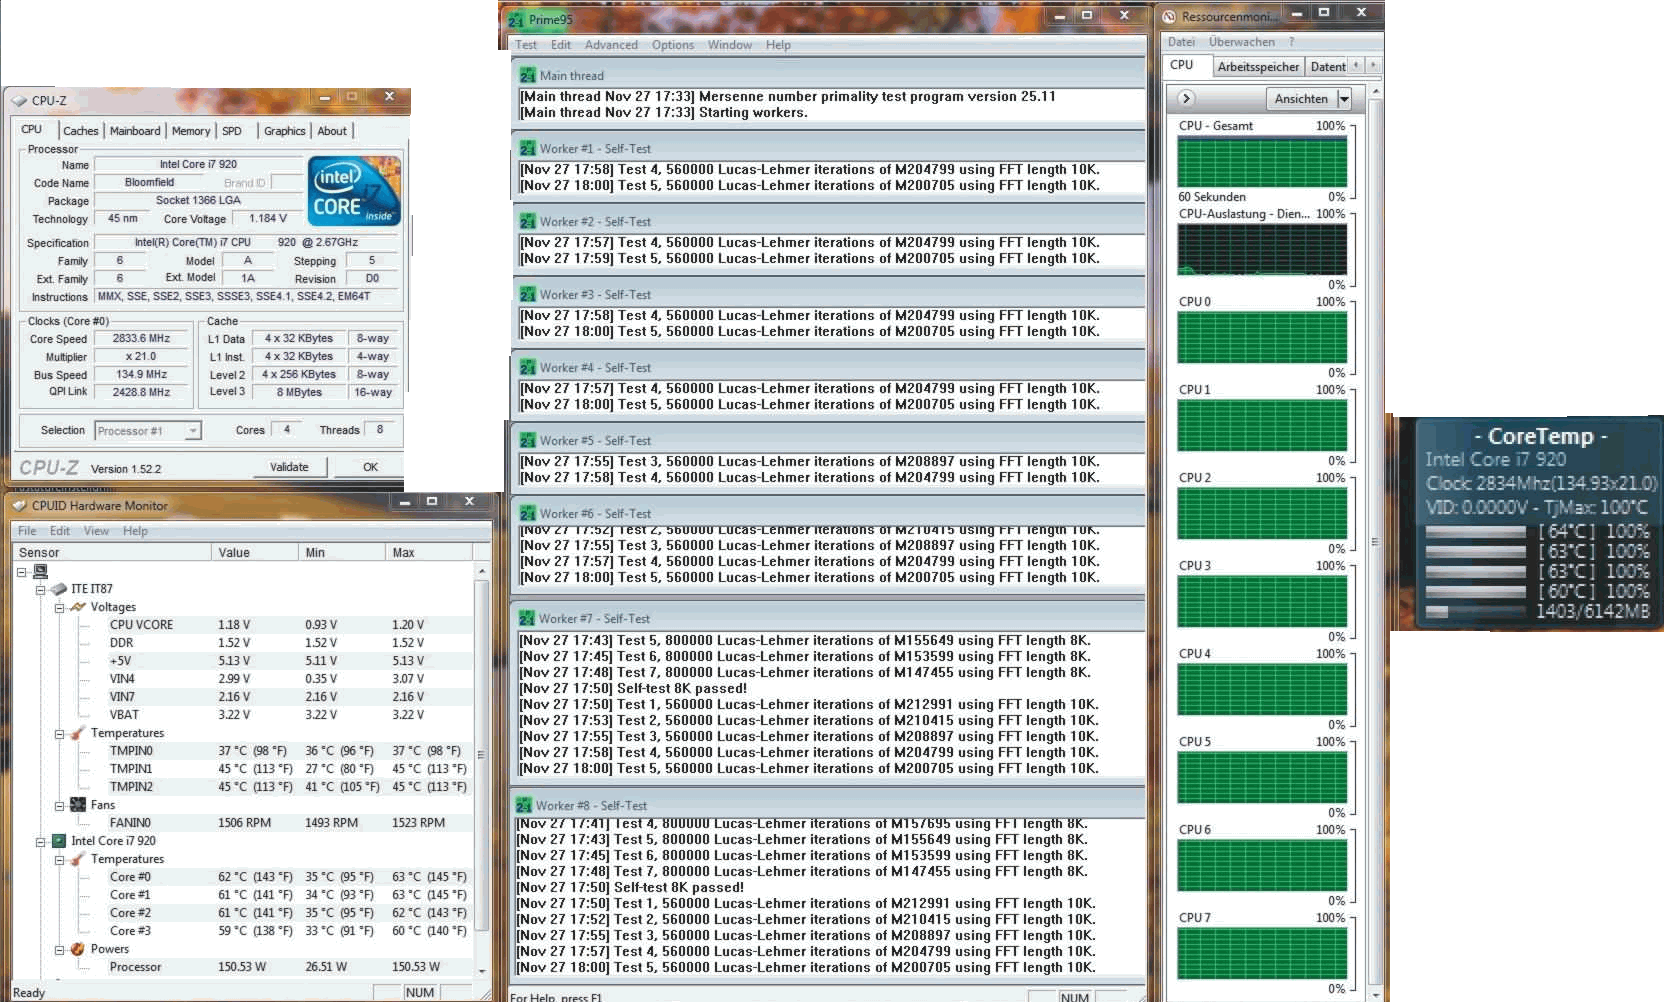Viewport: 1664px width, 1002px height.
Task: Click the Main thread window icon
Action: tap(528, 75)
